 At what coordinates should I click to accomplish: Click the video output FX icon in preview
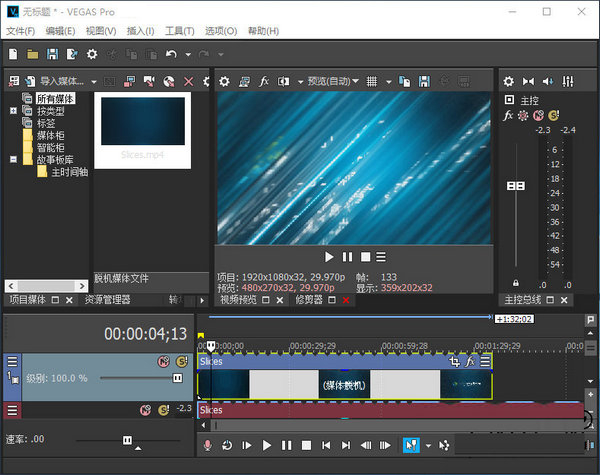pos(264,81)
